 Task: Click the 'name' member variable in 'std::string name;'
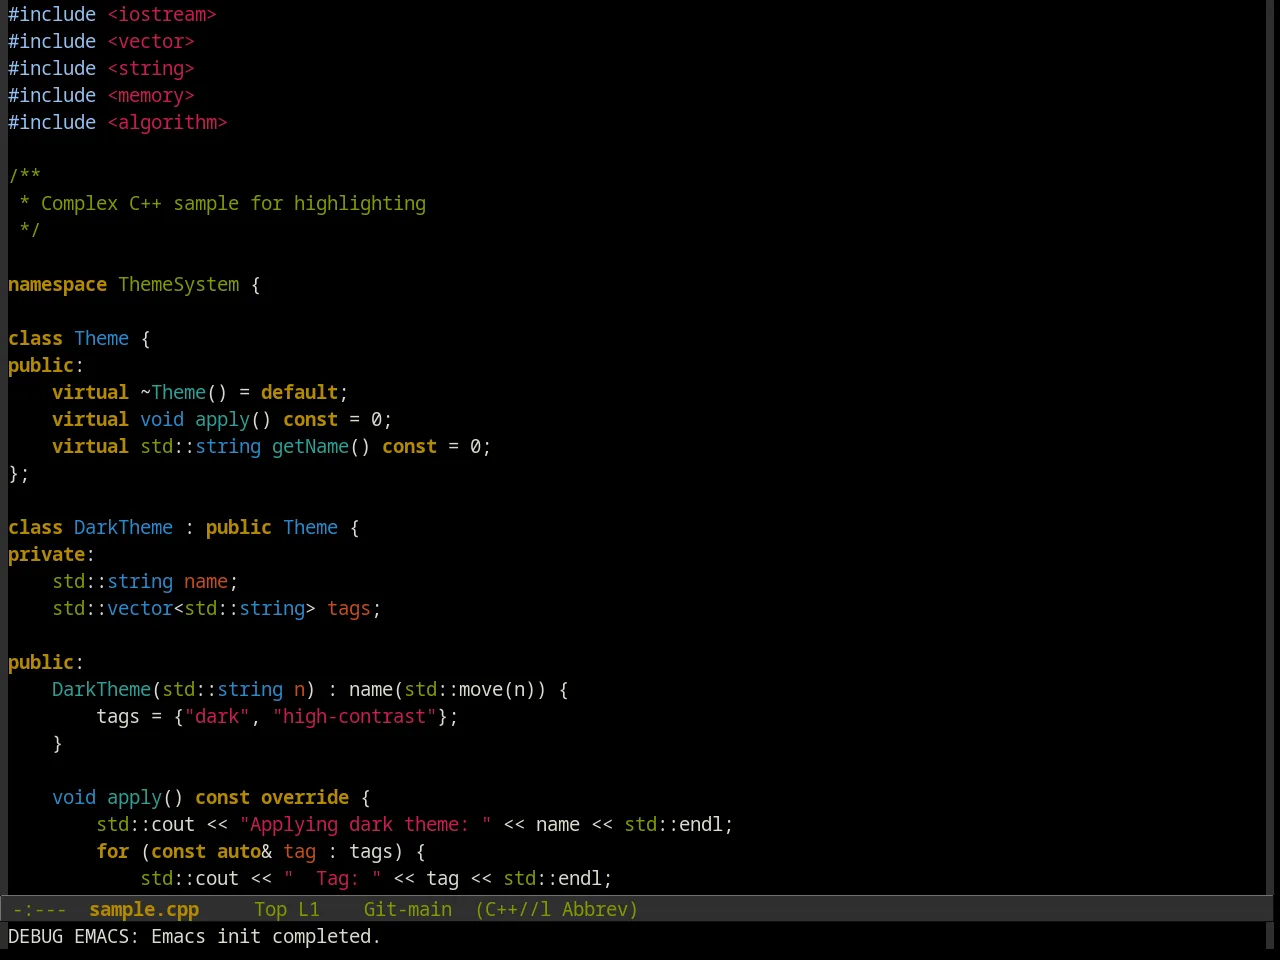point(206,581)
